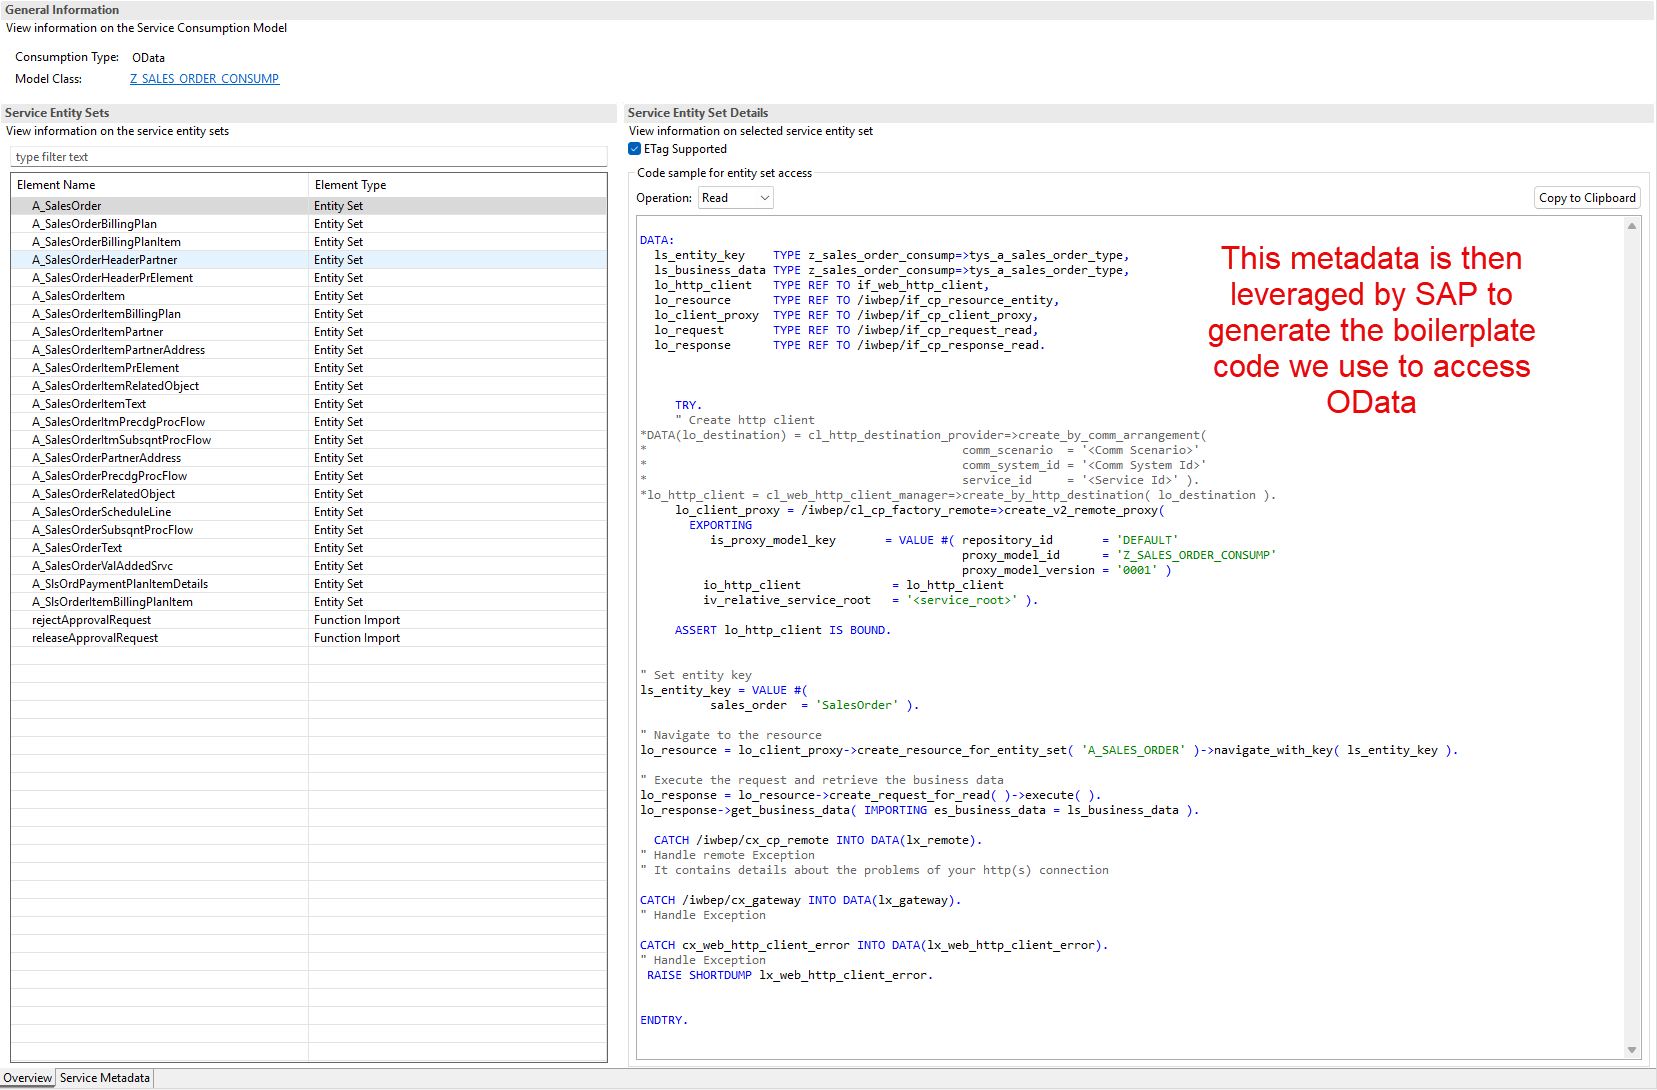Sort by the Element Name column header
Screen dimensions: 1657x1090
pos(57,185)
